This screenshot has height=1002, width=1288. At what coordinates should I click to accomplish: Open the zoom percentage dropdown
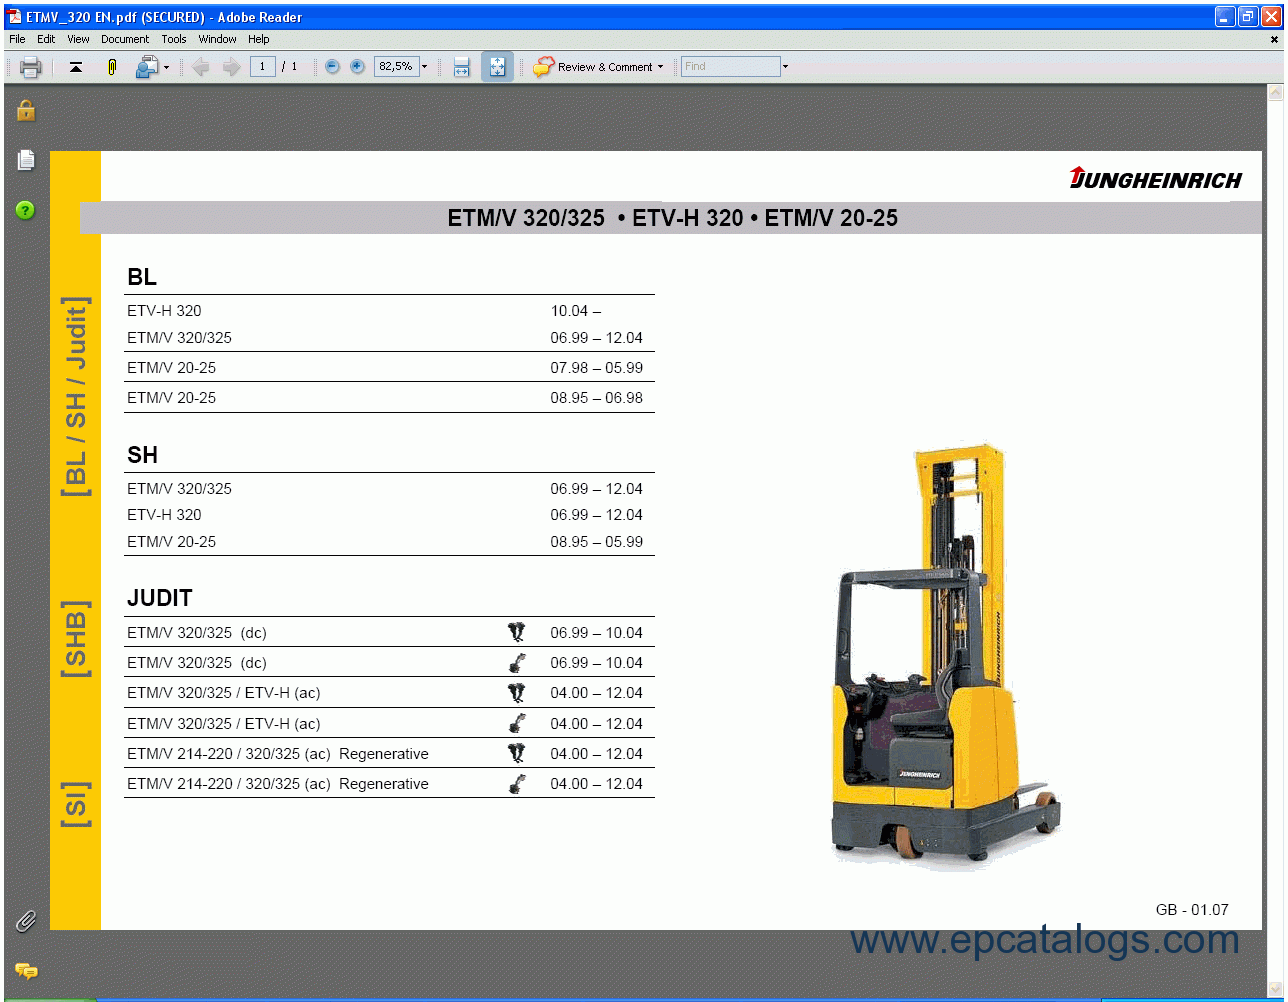tap(423, 66)
